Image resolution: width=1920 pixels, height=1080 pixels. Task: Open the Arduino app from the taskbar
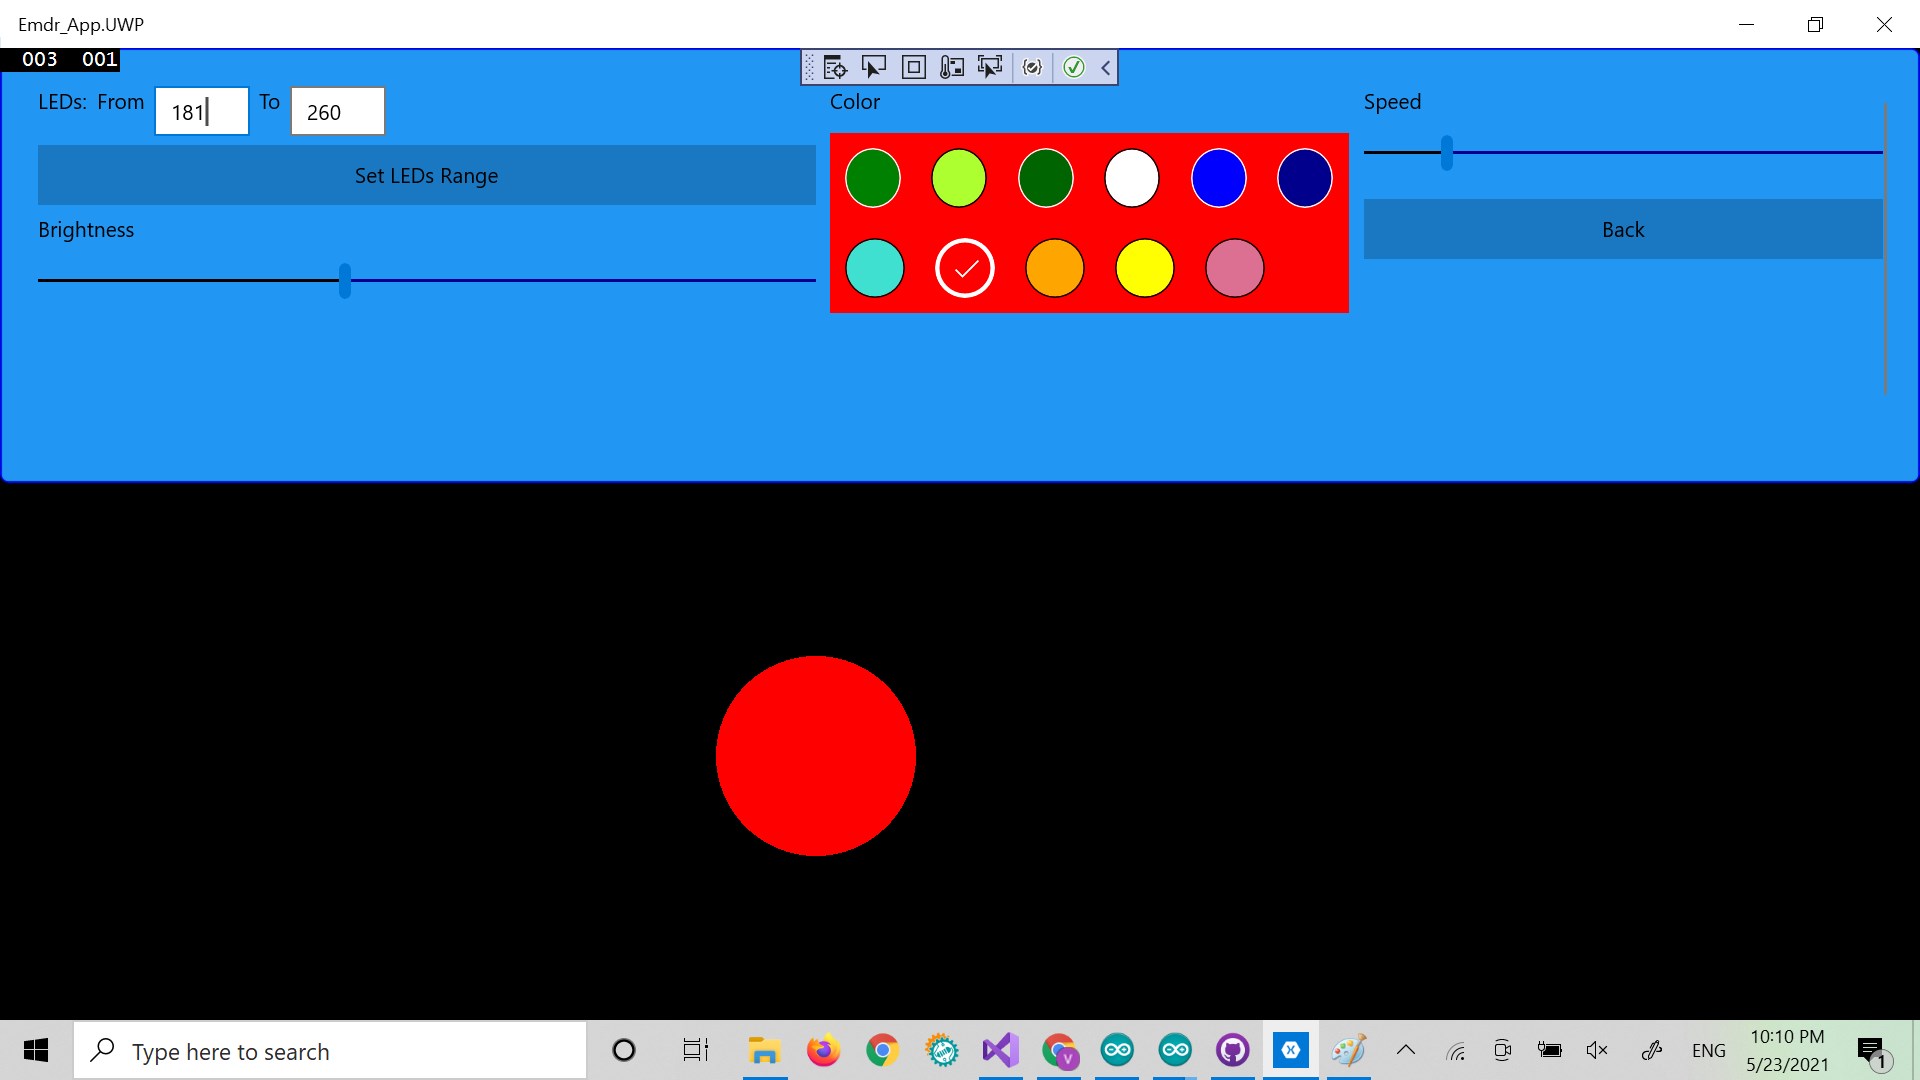tap(1117, 1050)
